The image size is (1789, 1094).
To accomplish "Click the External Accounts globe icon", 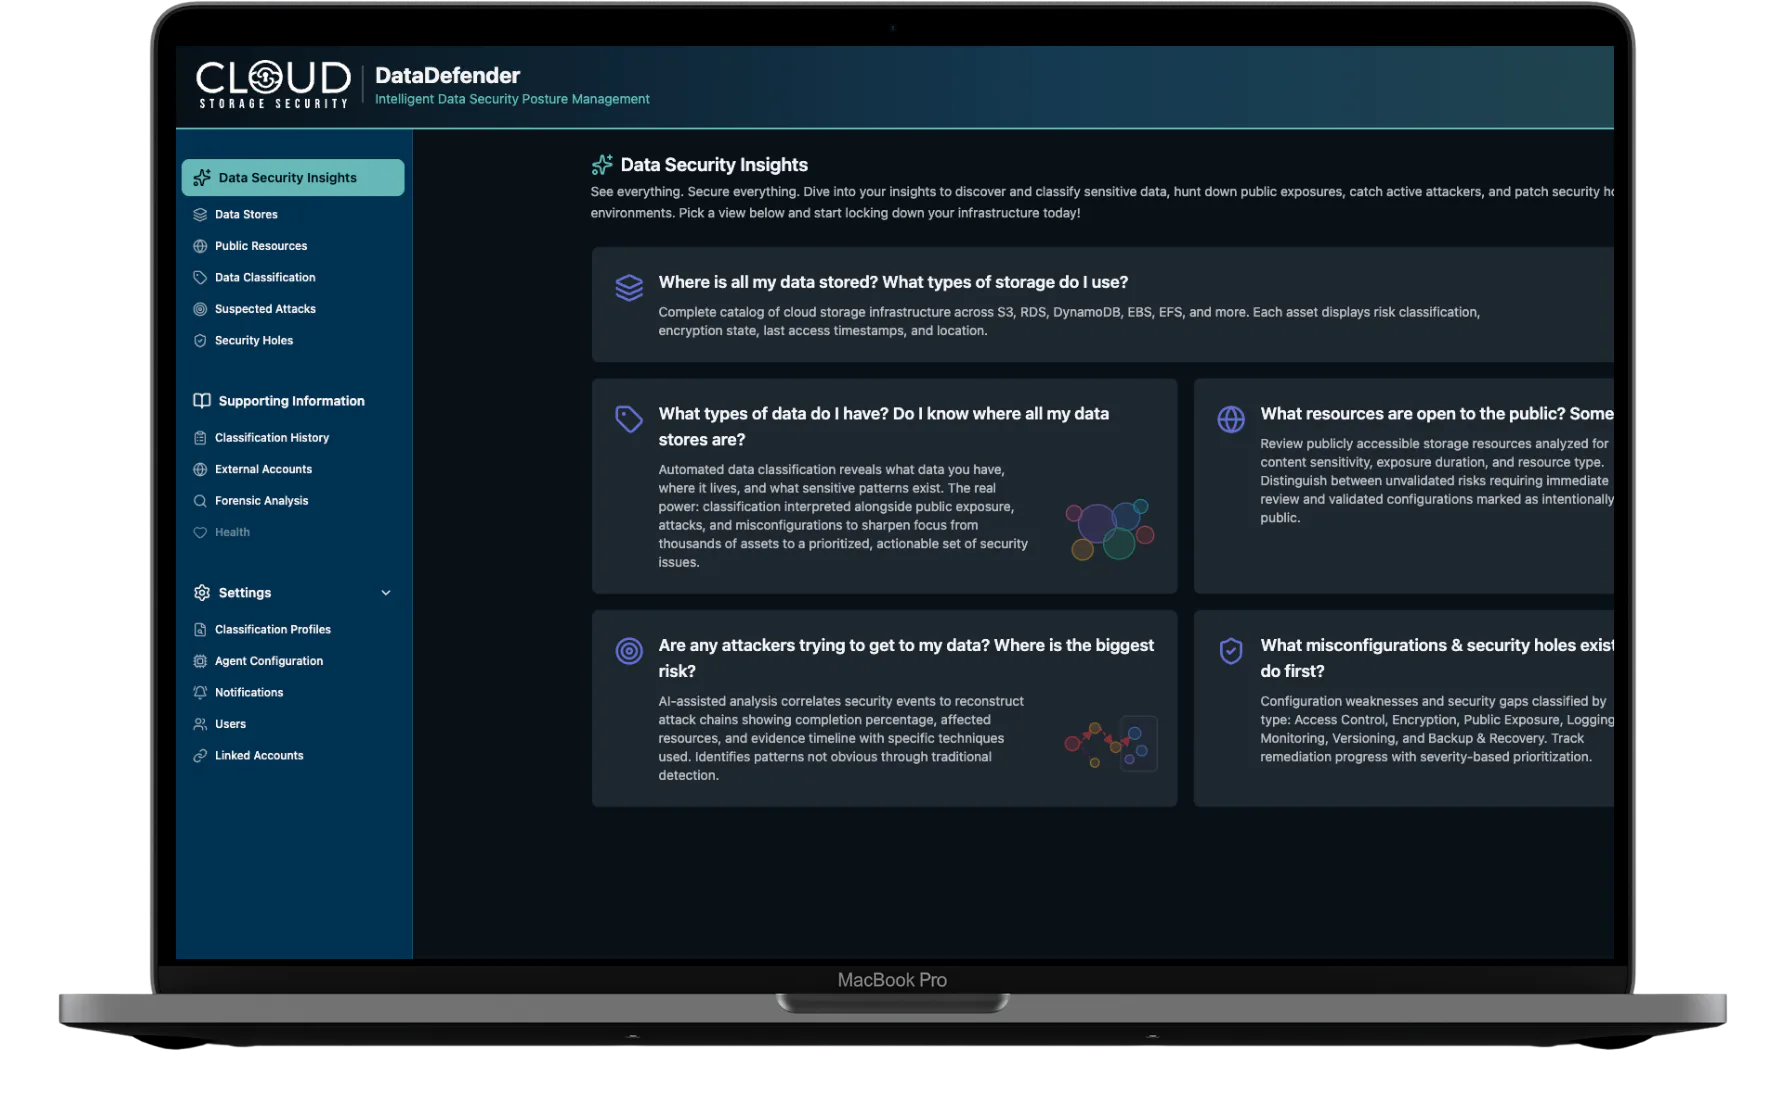I will pos(200,469).
